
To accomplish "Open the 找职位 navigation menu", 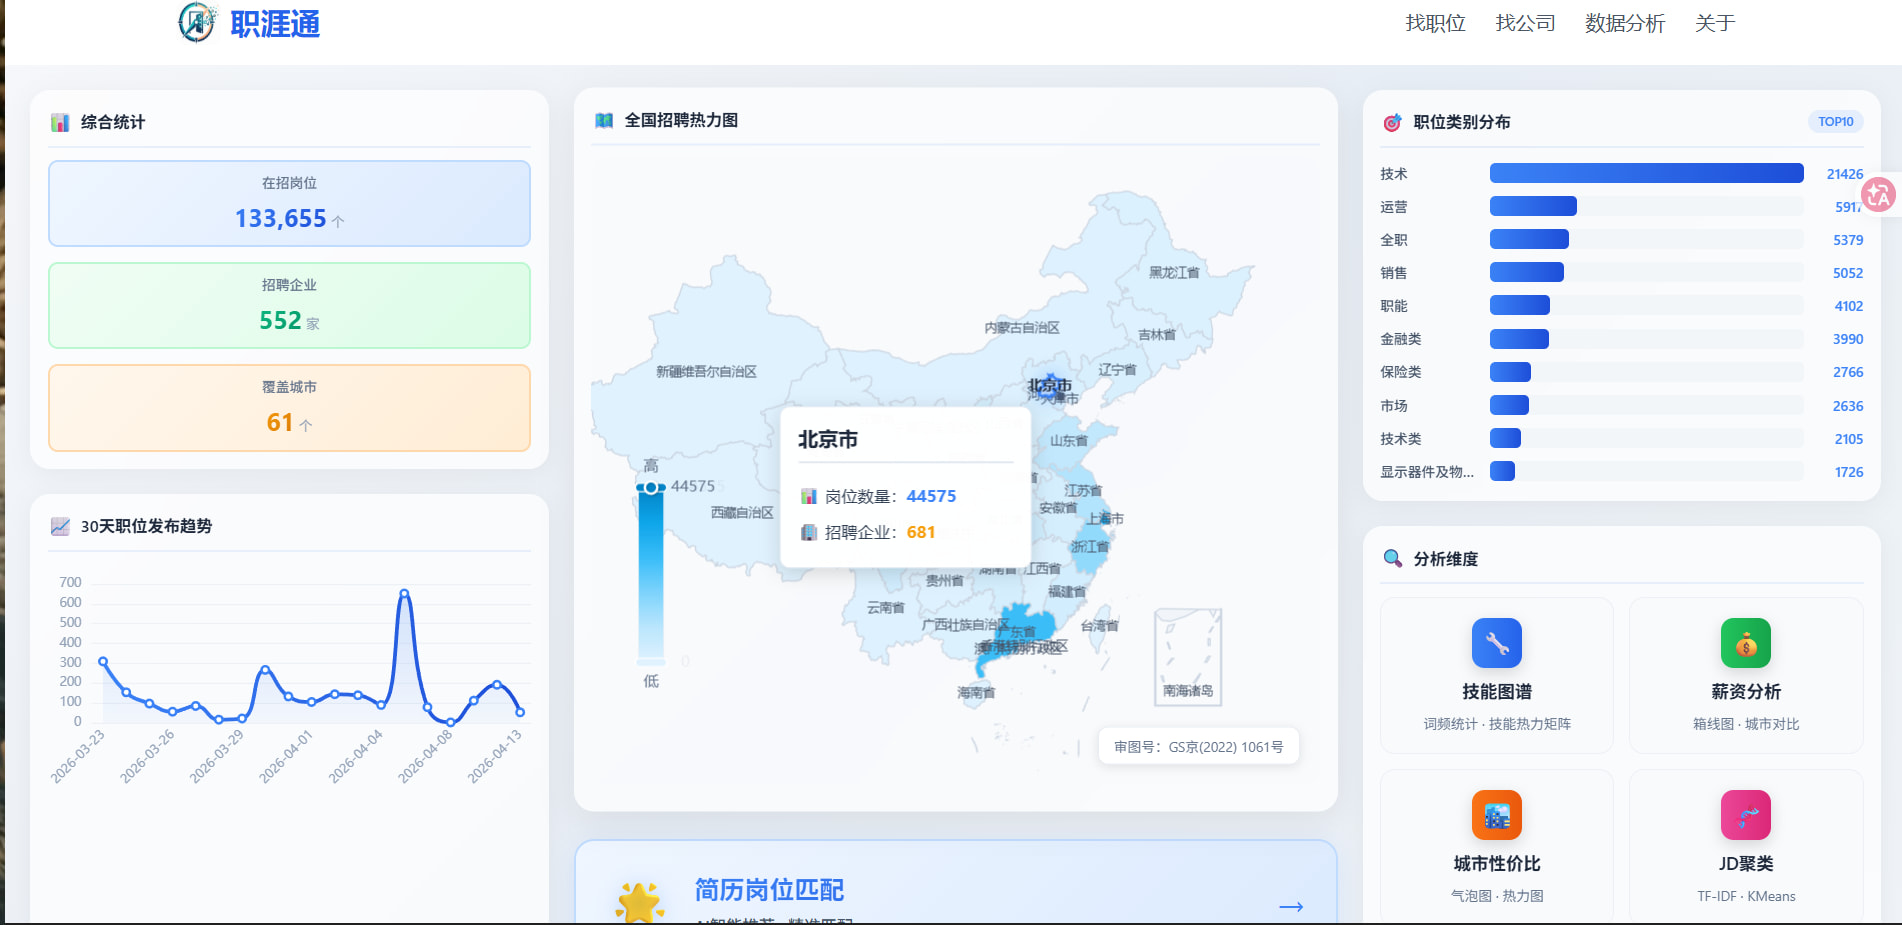I will (x=1435, y=23).
